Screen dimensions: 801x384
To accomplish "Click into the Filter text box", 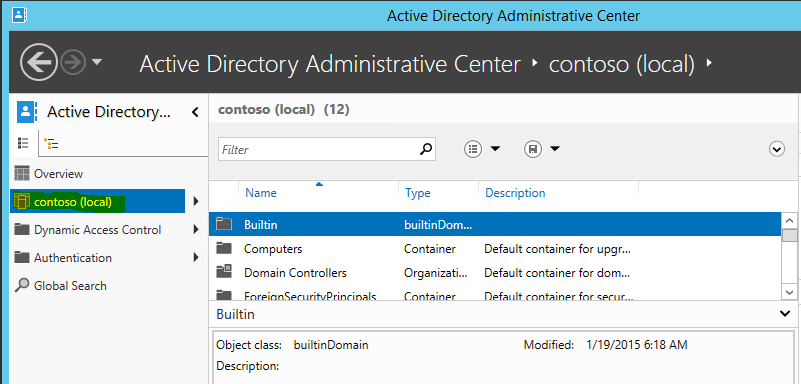I will pyautogui.click(x=318, y=149).
